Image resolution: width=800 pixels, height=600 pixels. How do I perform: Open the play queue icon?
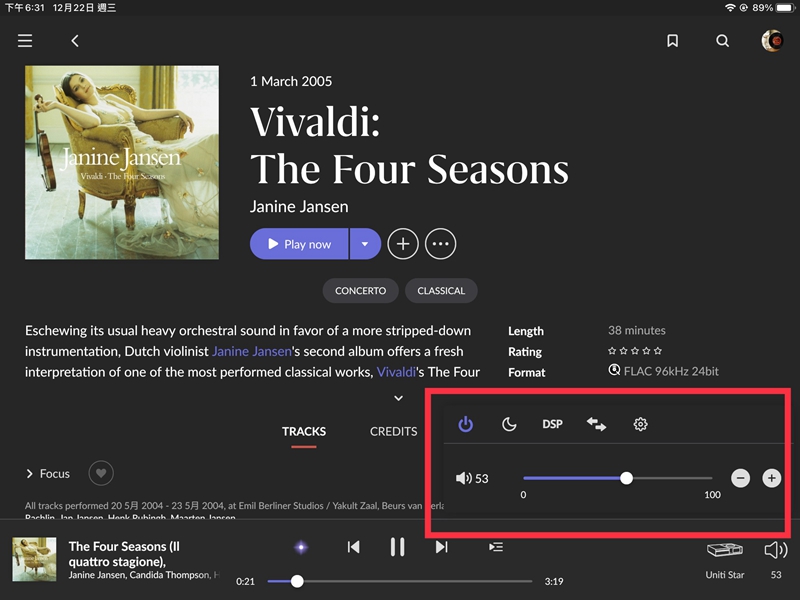click(x=496, y=547)
